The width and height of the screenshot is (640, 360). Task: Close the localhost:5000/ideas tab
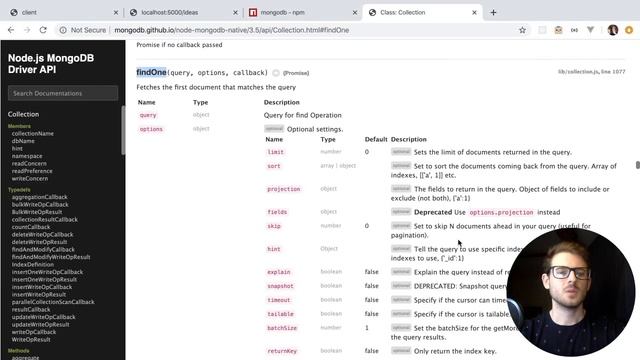[x=235, y=13]
